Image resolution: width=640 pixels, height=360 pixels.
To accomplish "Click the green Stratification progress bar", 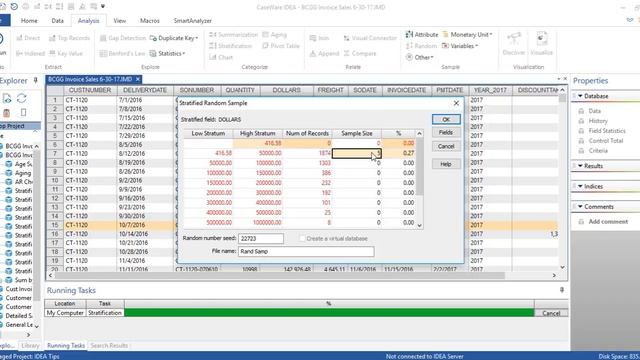I will tap(329, 313).
